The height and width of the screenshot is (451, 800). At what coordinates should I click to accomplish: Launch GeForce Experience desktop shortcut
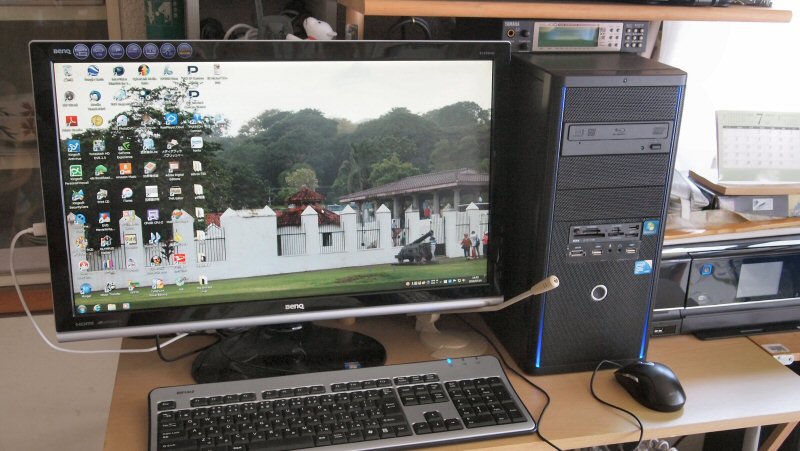[125, 146]
